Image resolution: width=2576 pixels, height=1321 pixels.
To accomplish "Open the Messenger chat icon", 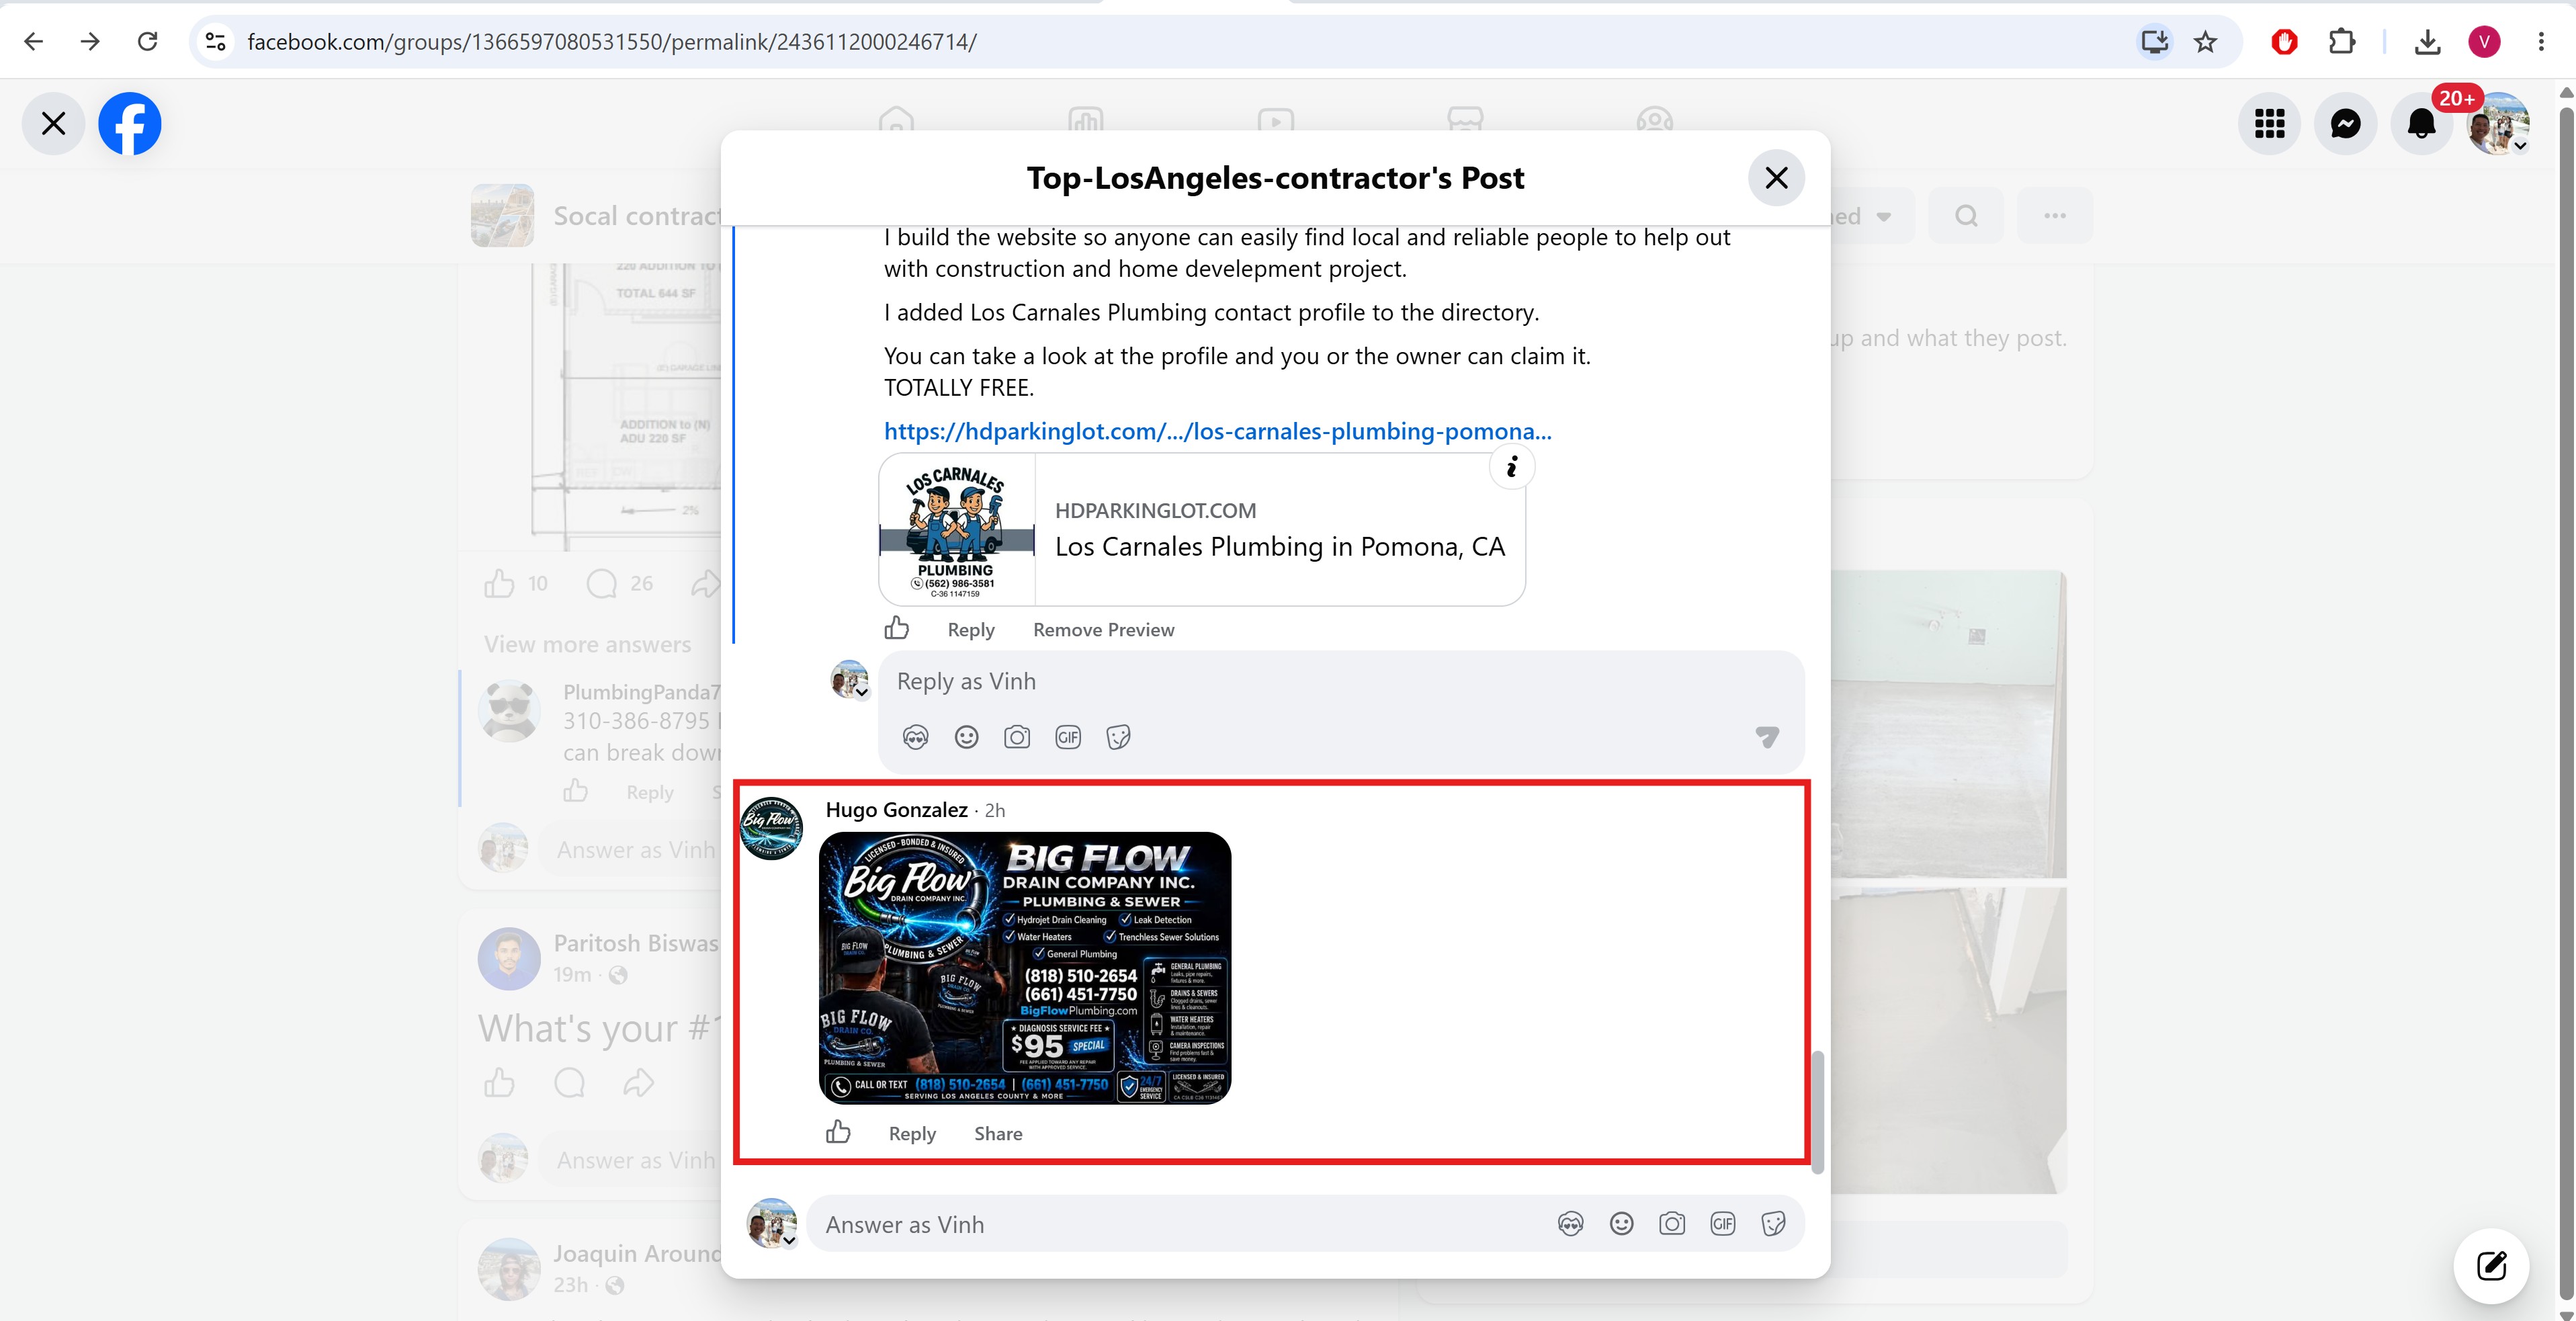I will [x=2345, y=124].
